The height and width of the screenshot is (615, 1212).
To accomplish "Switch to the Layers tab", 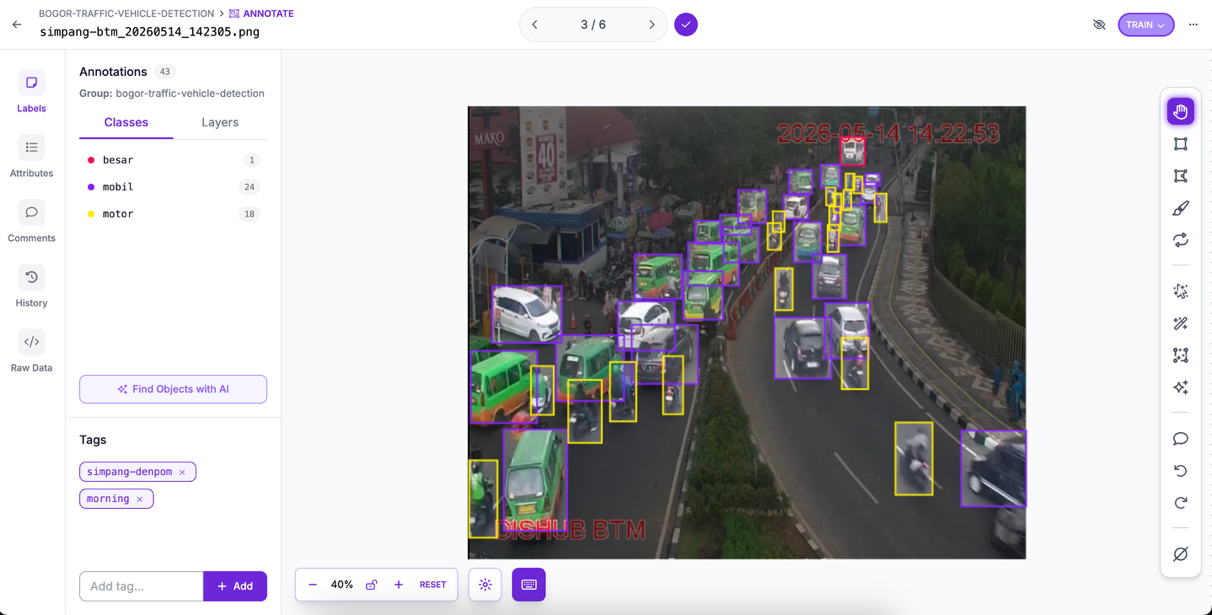I will tap(220, 122).
